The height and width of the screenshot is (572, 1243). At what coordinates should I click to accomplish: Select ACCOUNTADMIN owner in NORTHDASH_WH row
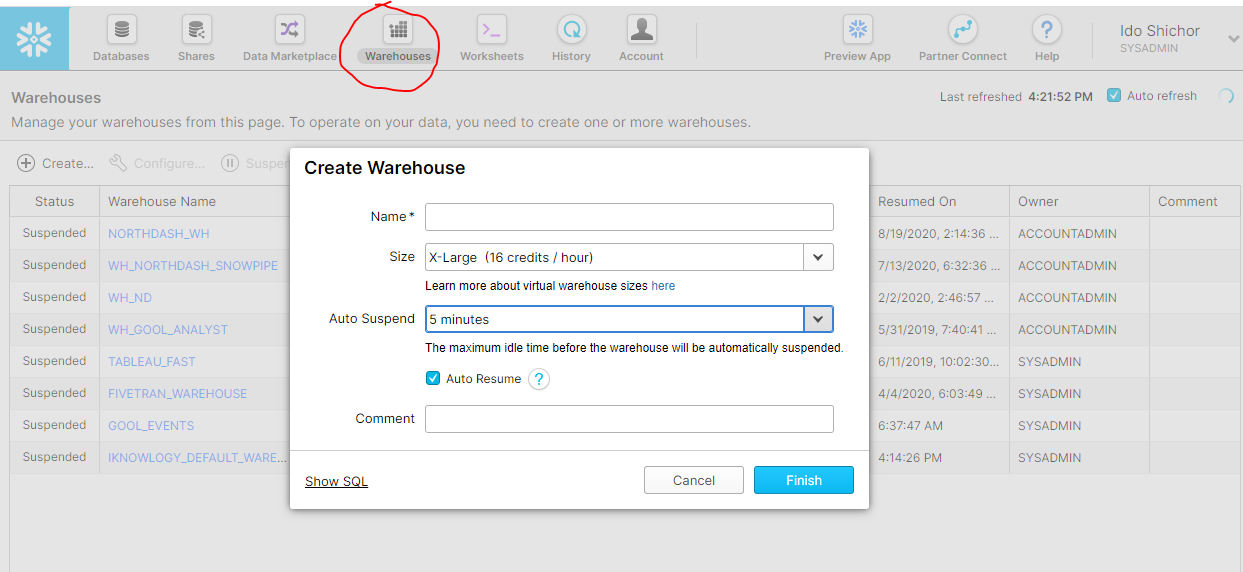click(1067, 233)
